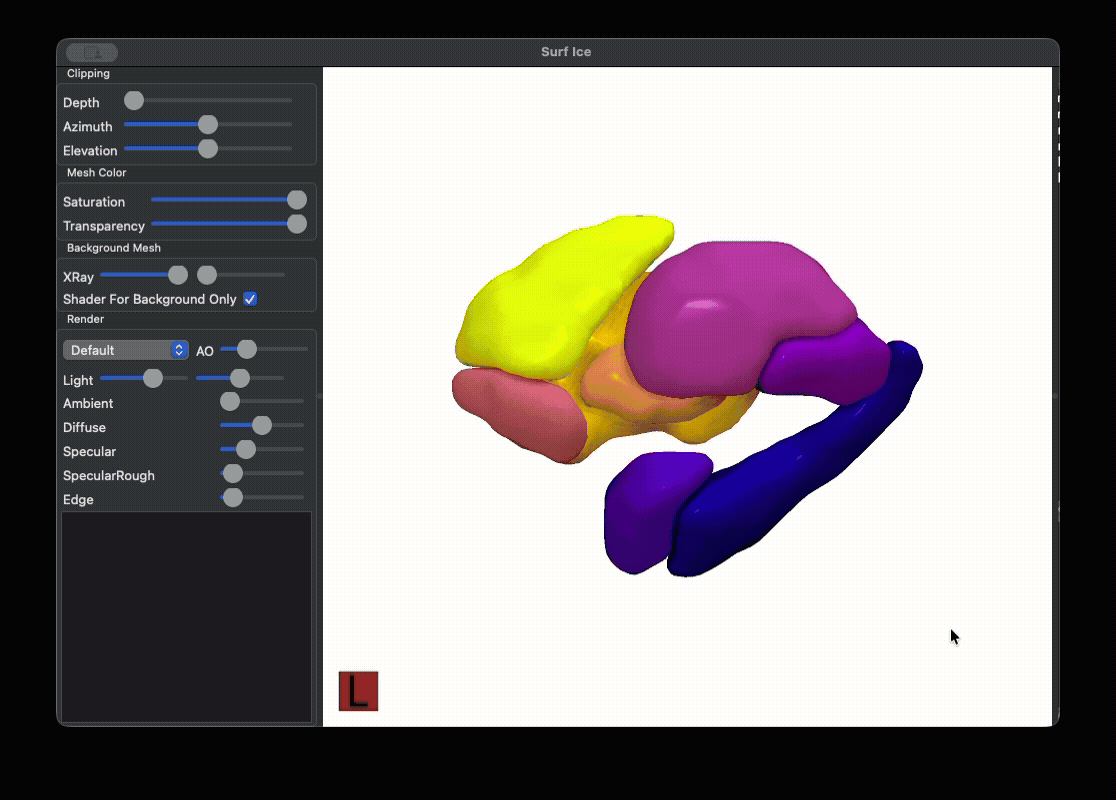1116x800 pixels.
Task: Click the Depth clipping slider handle
Action: click(134, 101)
